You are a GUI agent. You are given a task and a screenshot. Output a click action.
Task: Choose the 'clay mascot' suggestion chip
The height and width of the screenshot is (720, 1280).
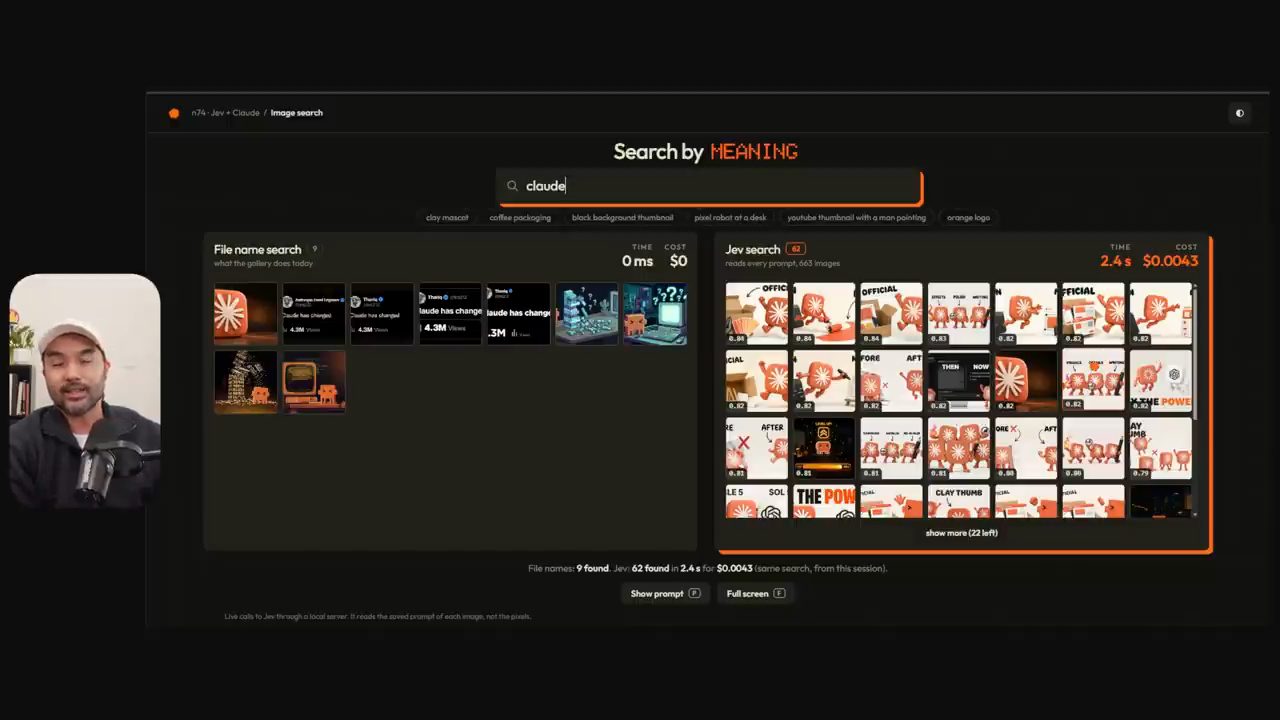[447, 217]
